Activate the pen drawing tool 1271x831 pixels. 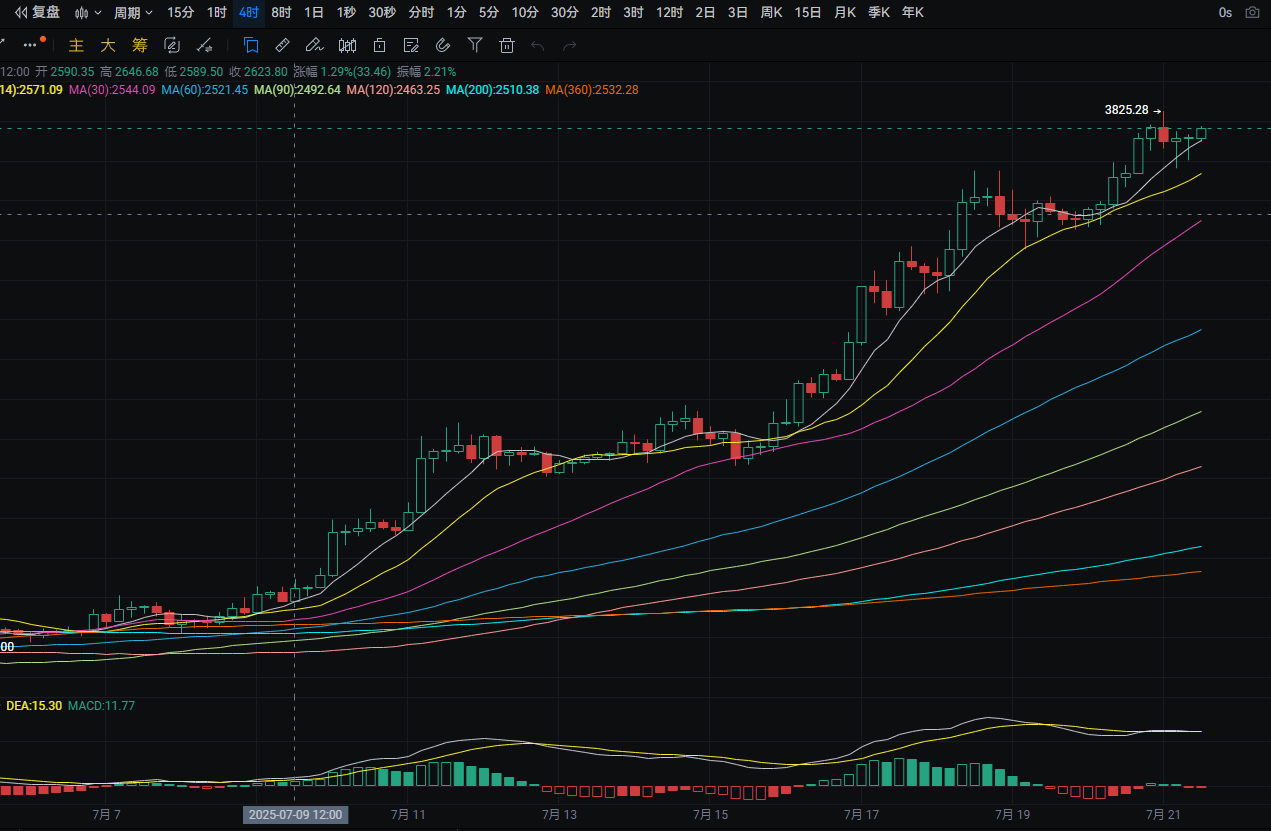(314, 45)
